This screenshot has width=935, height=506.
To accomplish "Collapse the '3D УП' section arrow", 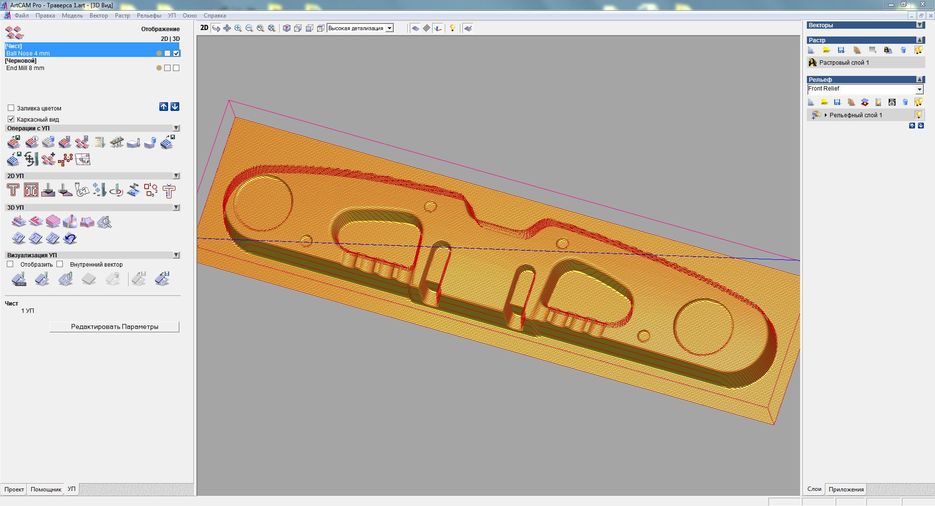I will 177,207.
